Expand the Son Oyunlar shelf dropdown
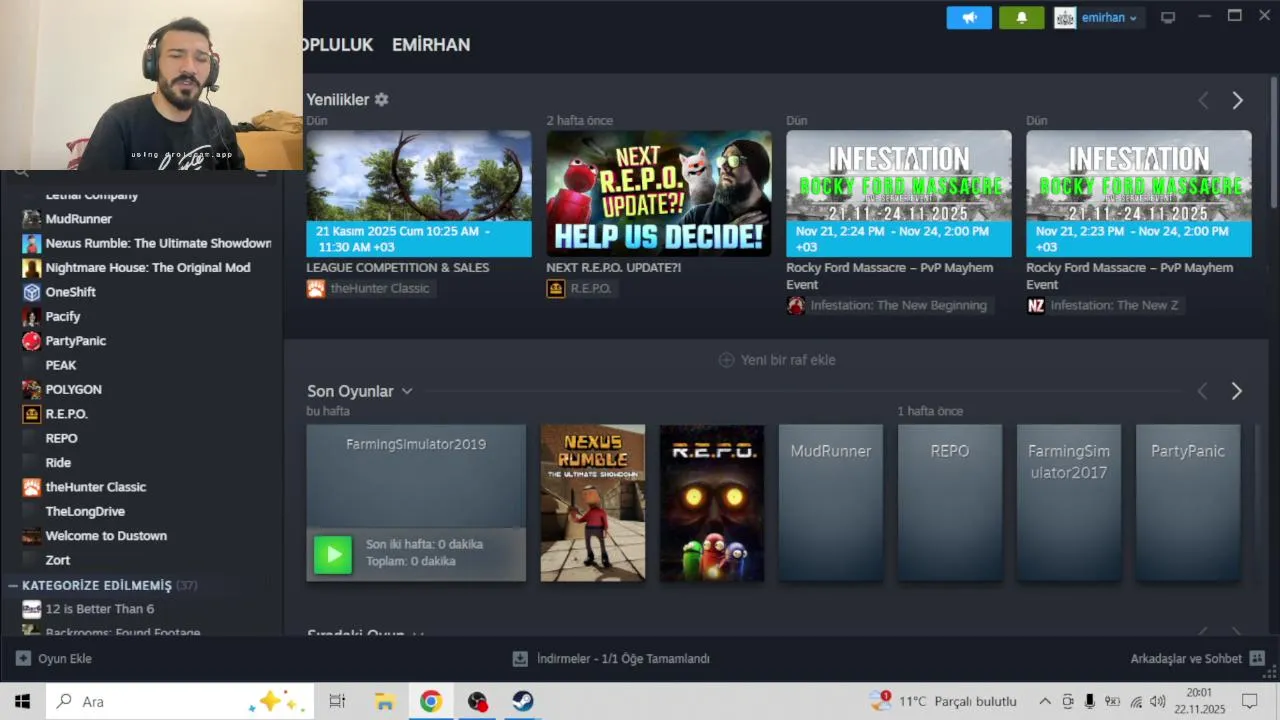The width and height of the screenshot is (1280, 720). tap(407, 391)
